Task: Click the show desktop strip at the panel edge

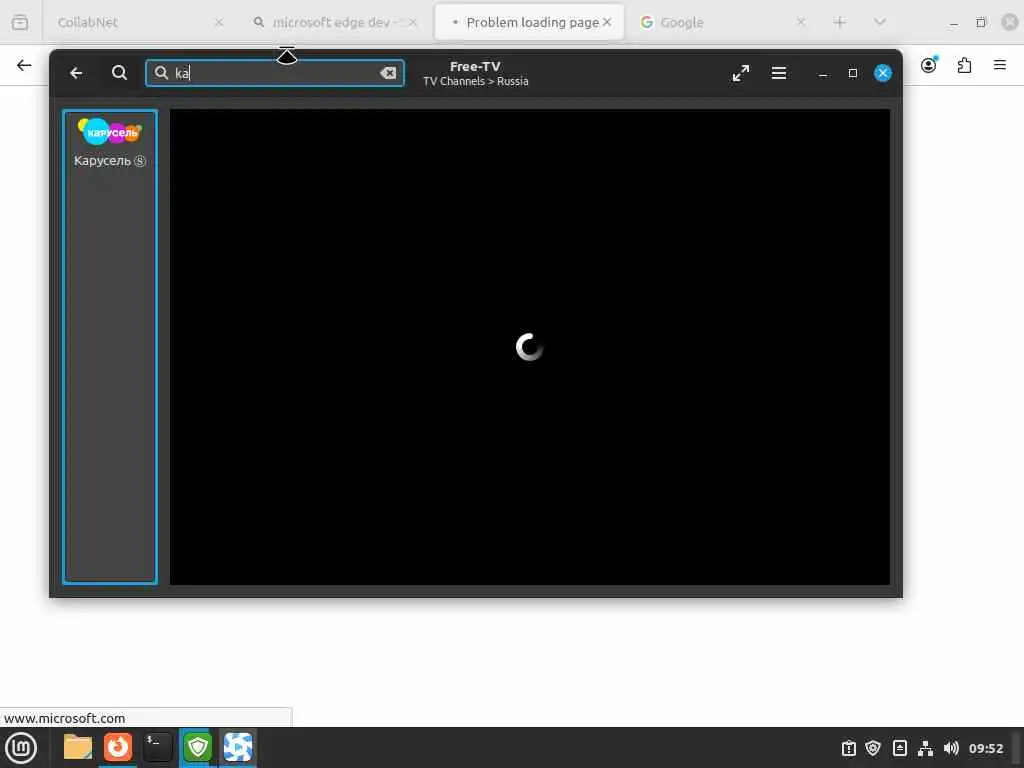Action: pyautogui.click(x=1017, y=748)
